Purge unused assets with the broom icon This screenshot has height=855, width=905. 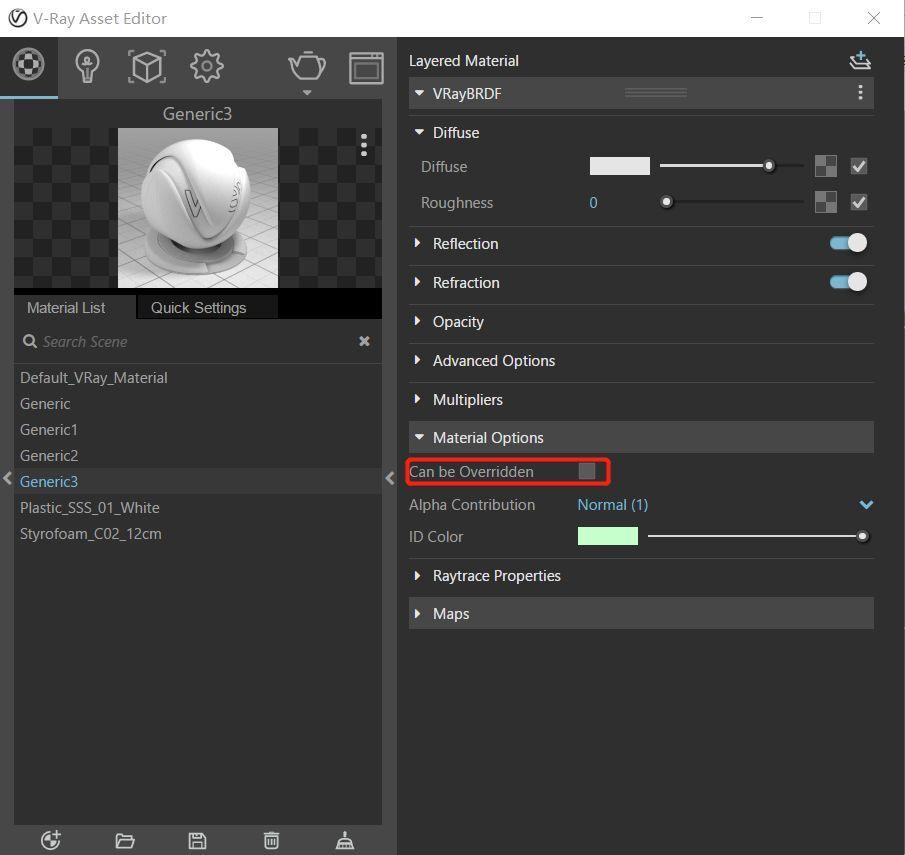(345, 840)
